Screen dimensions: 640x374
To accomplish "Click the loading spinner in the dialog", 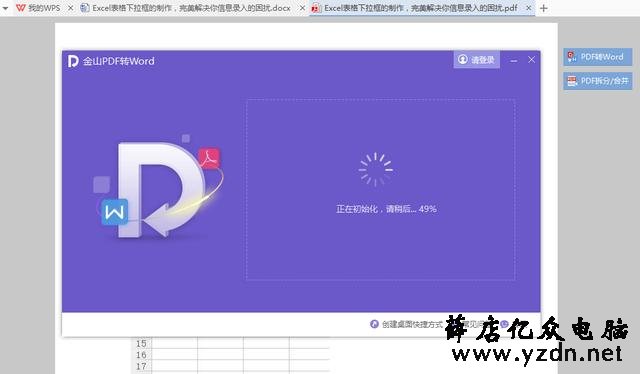I will tap(376, 169).
